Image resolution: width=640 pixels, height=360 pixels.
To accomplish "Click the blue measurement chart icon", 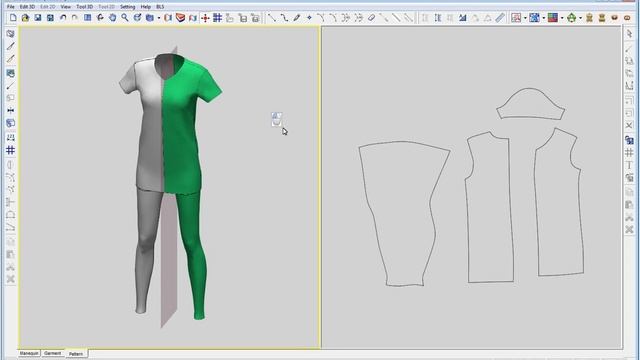I will click(x=462, y=18).
